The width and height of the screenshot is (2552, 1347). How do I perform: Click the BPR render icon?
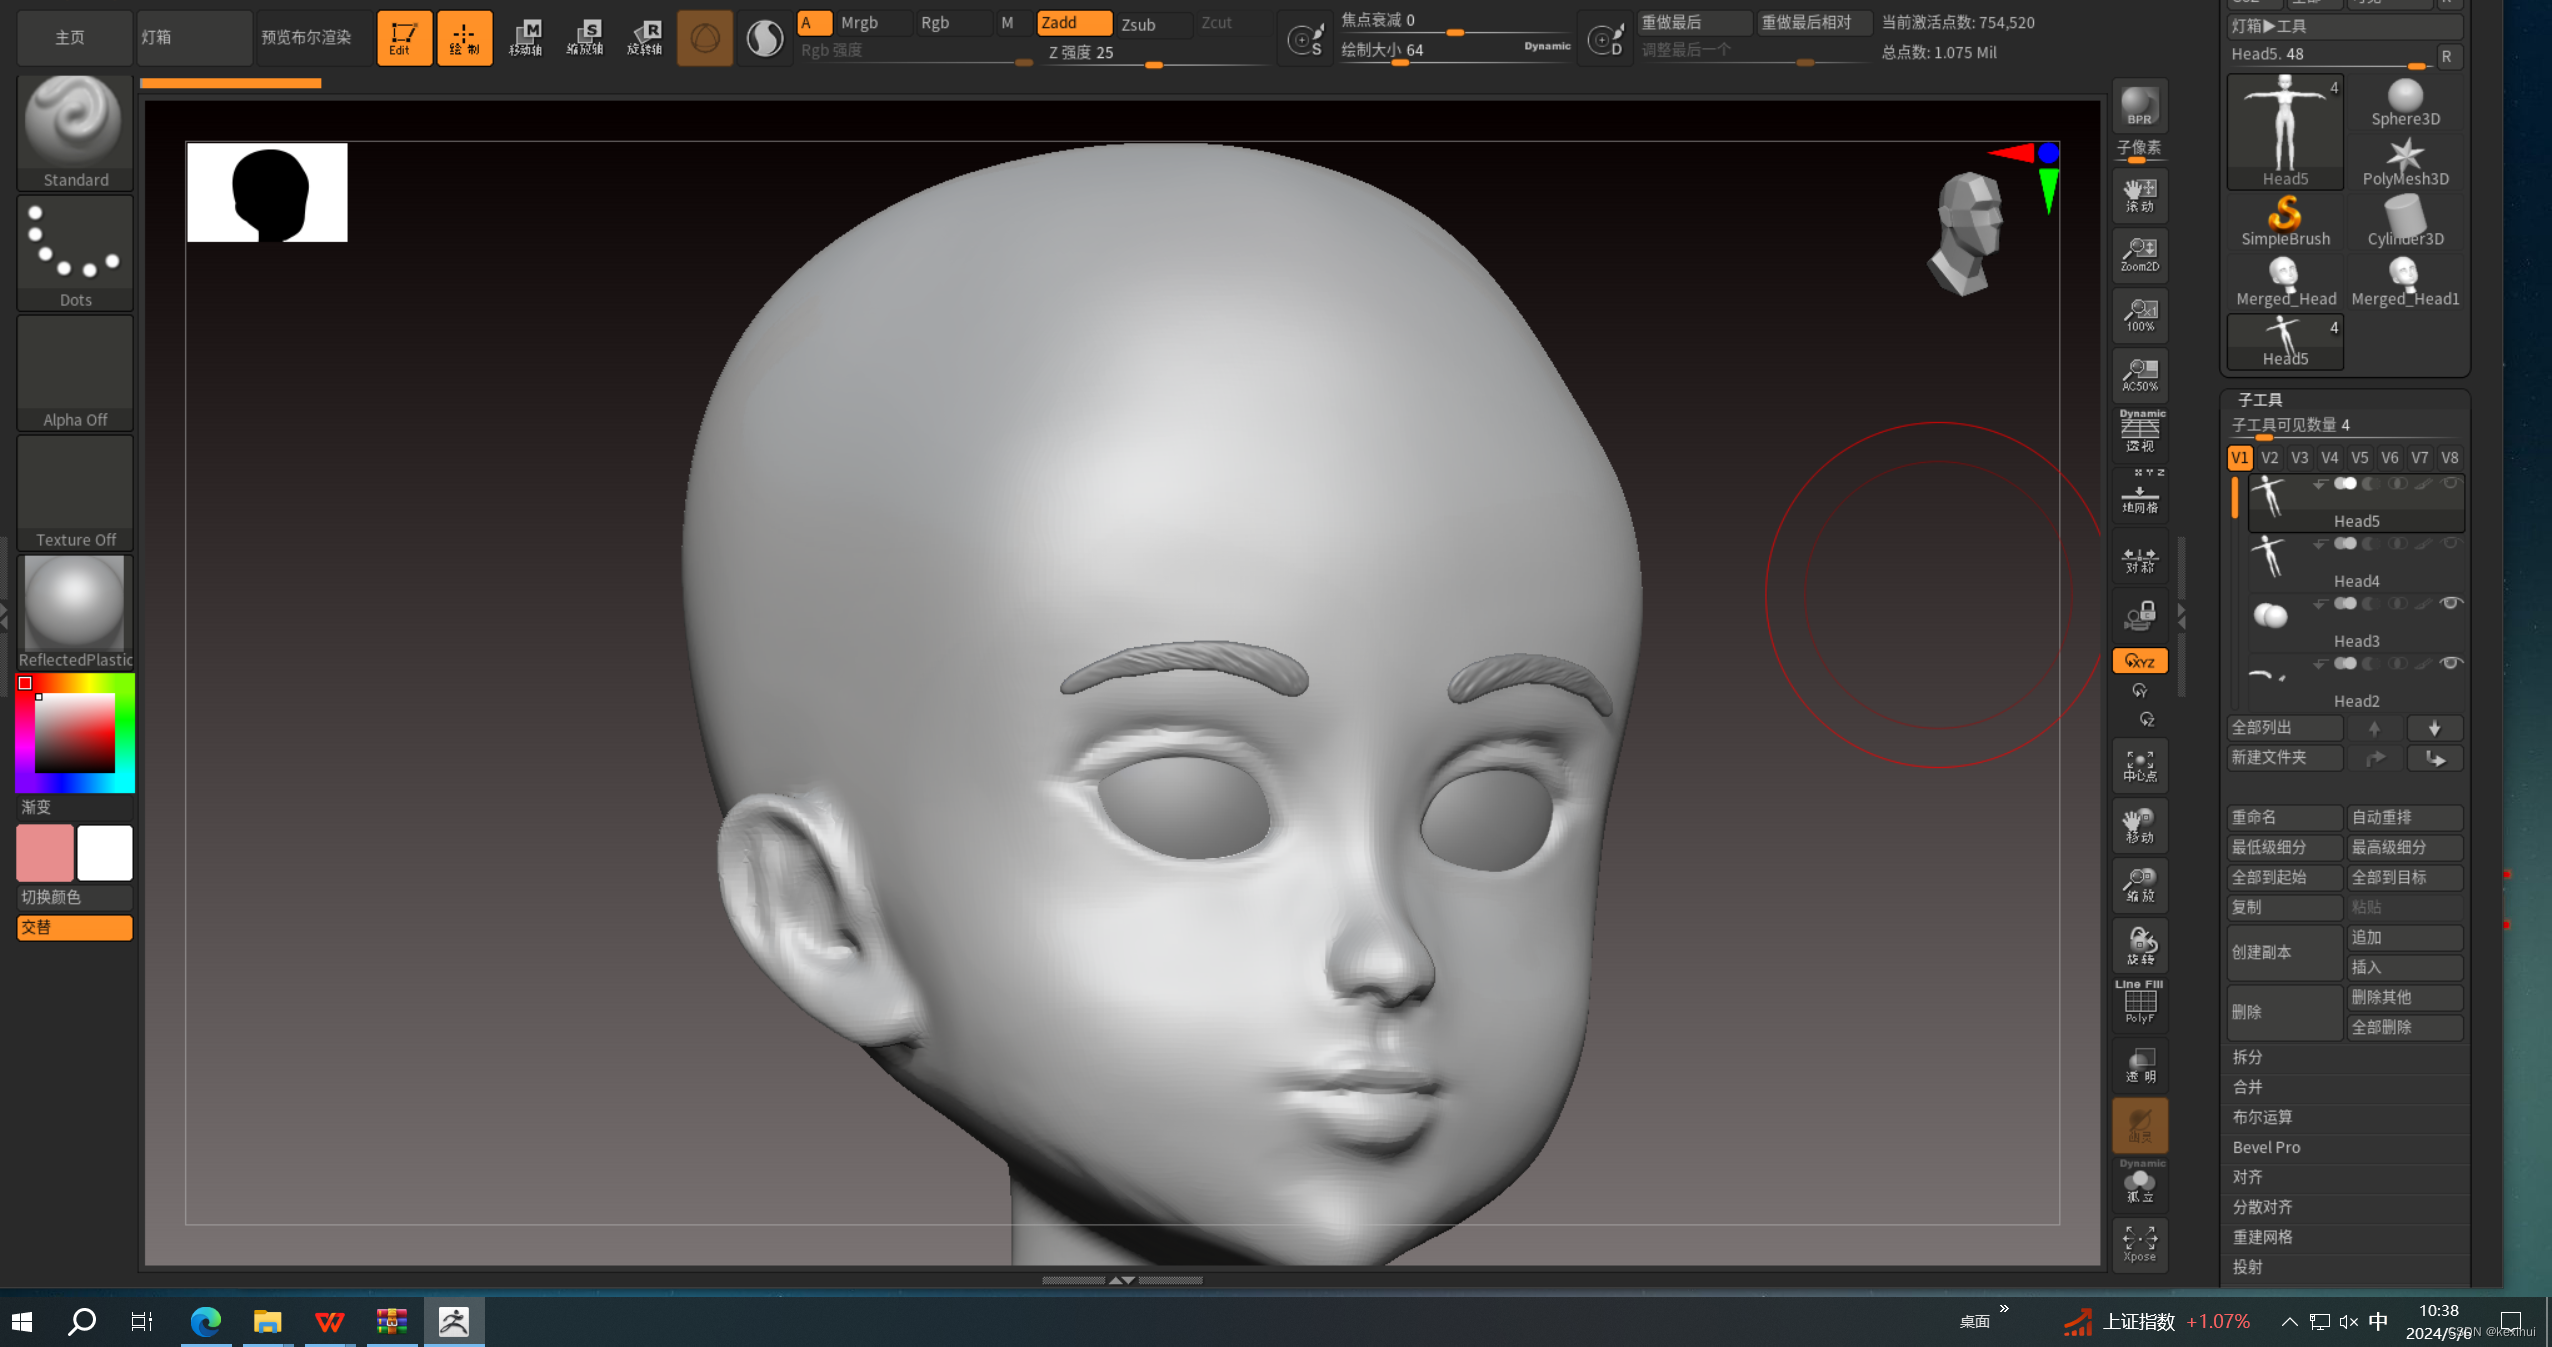click(2139, 106)
